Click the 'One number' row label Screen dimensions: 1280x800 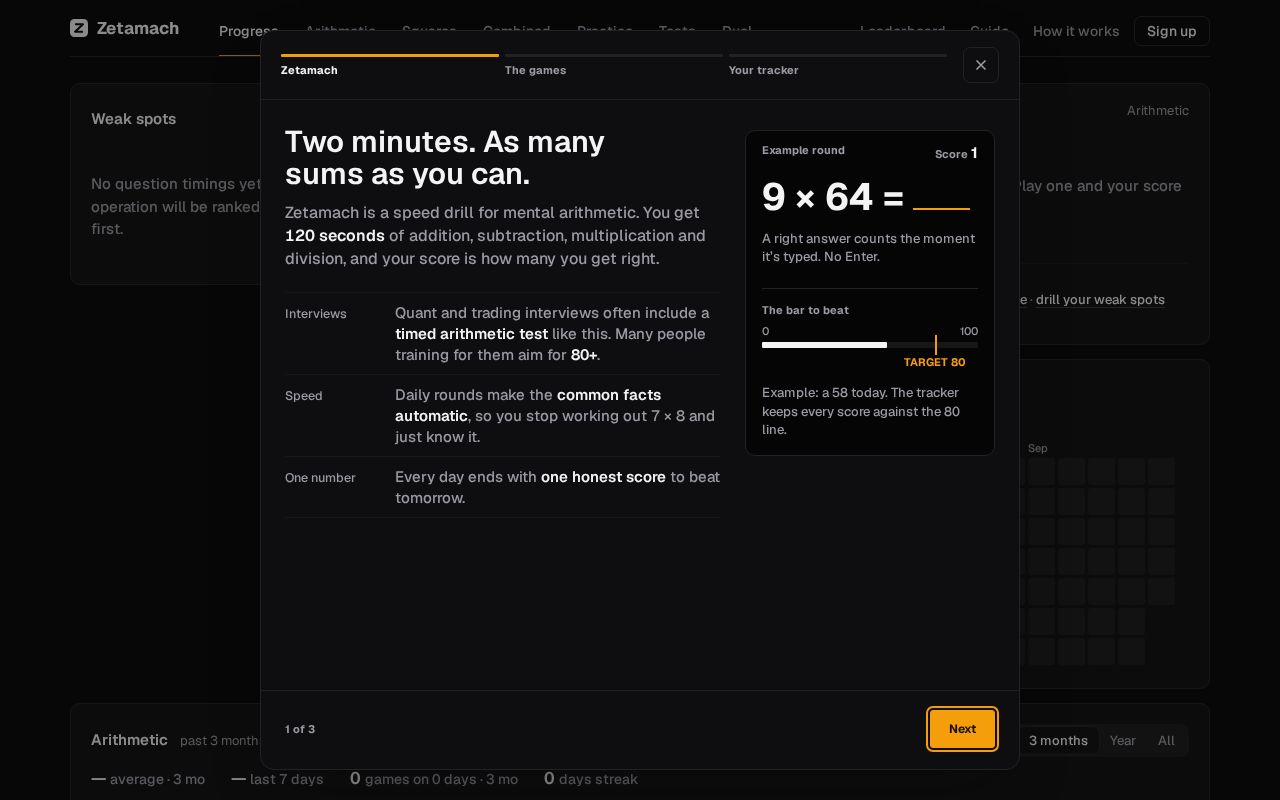point(320,478)
